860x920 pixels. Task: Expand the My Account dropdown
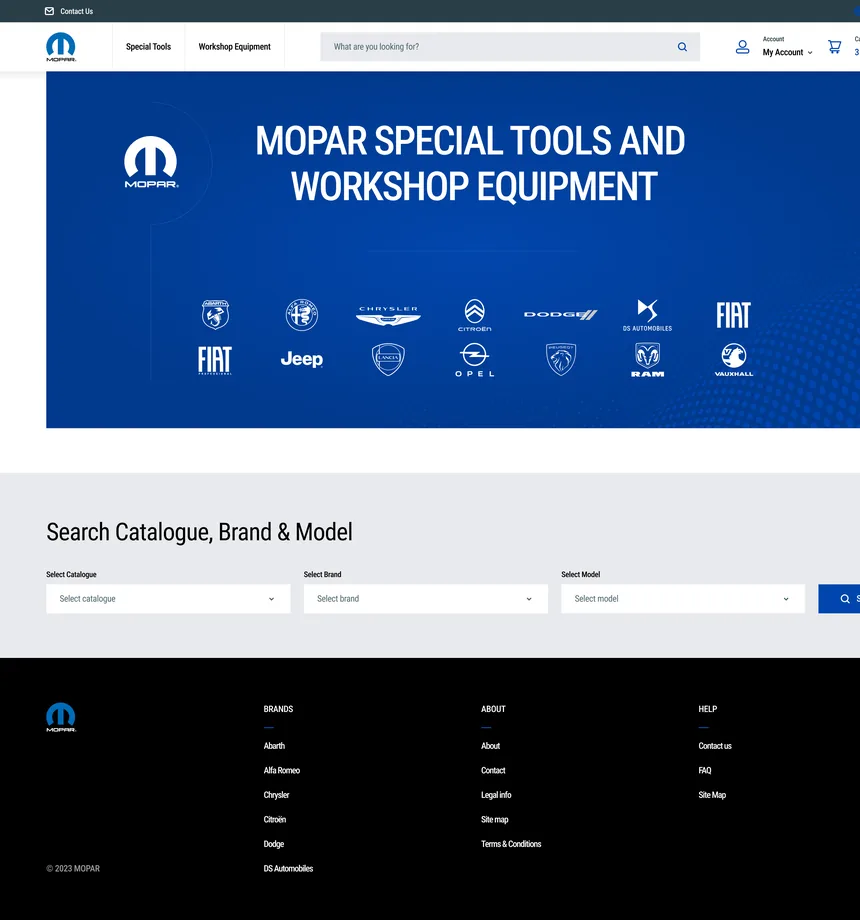coord(787,52)
